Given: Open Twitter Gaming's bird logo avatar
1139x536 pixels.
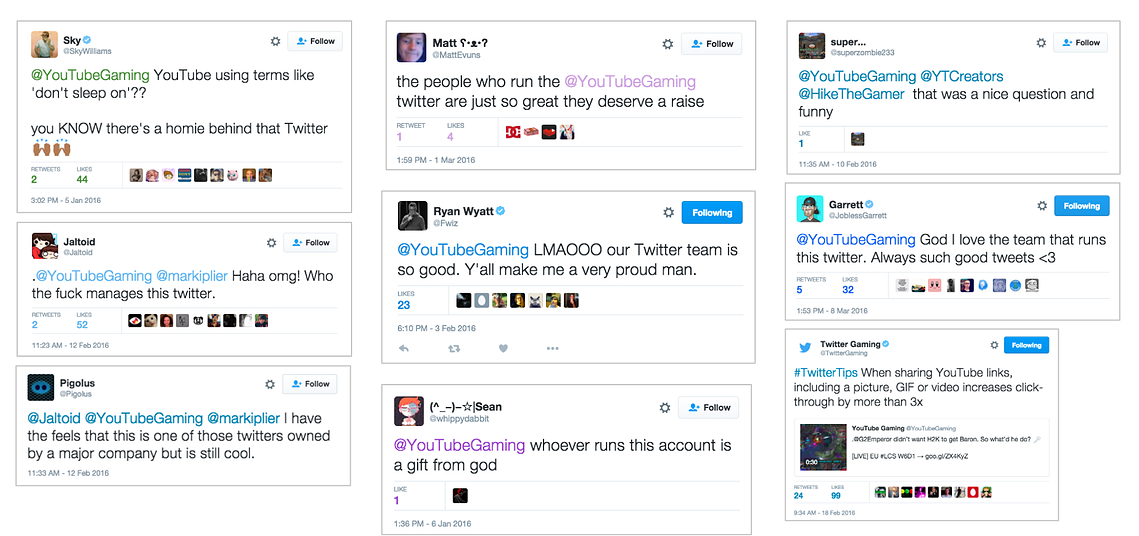Looking at the screenshot, I should click(805, 346).
